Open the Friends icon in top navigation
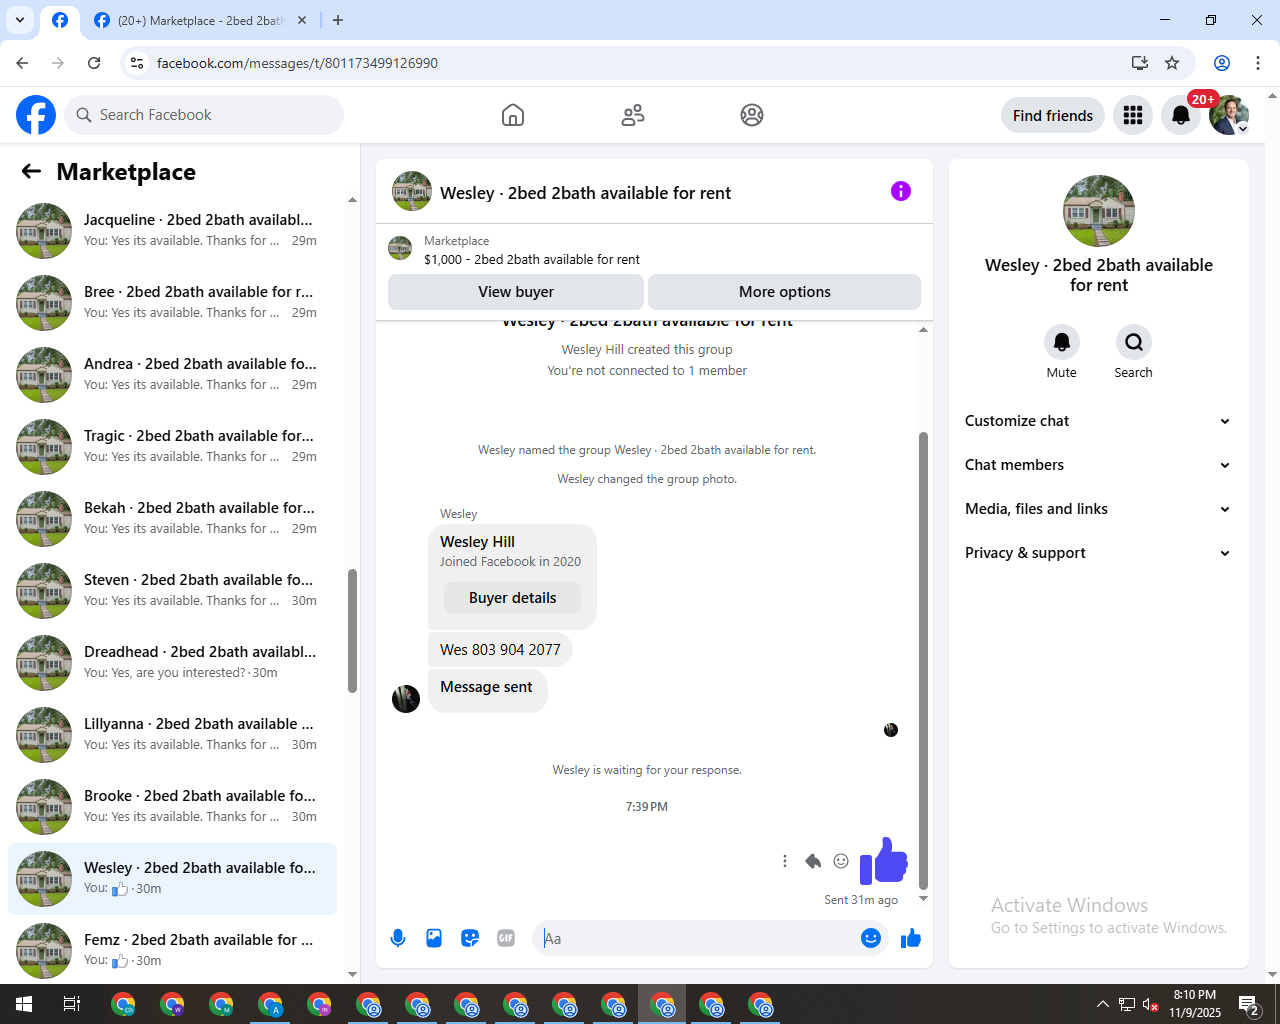The width and height of the screenshot is (1280, 1024). coord(633,115)
